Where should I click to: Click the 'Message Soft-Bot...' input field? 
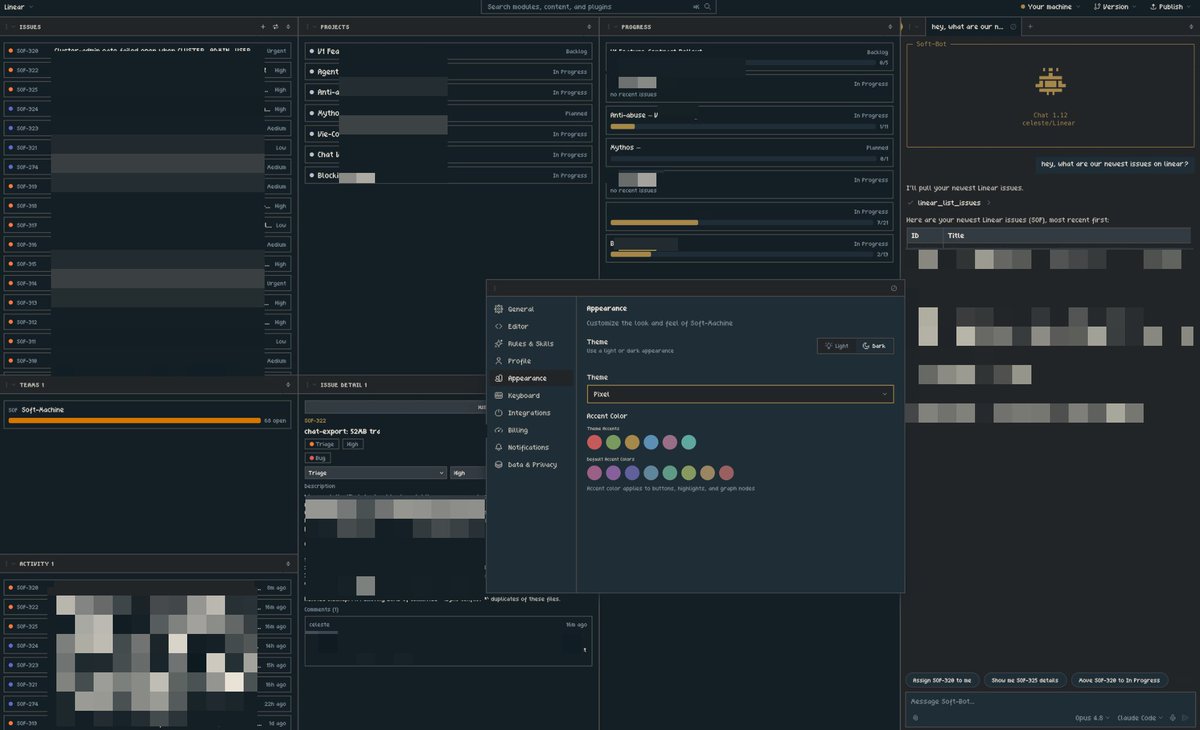[1049, 701]
